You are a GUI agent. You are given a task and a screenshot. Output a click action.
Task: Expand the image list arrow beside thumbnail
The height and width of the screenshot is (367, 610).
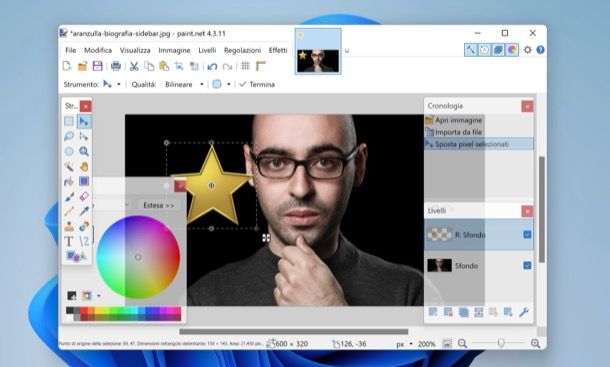(347, 51)
